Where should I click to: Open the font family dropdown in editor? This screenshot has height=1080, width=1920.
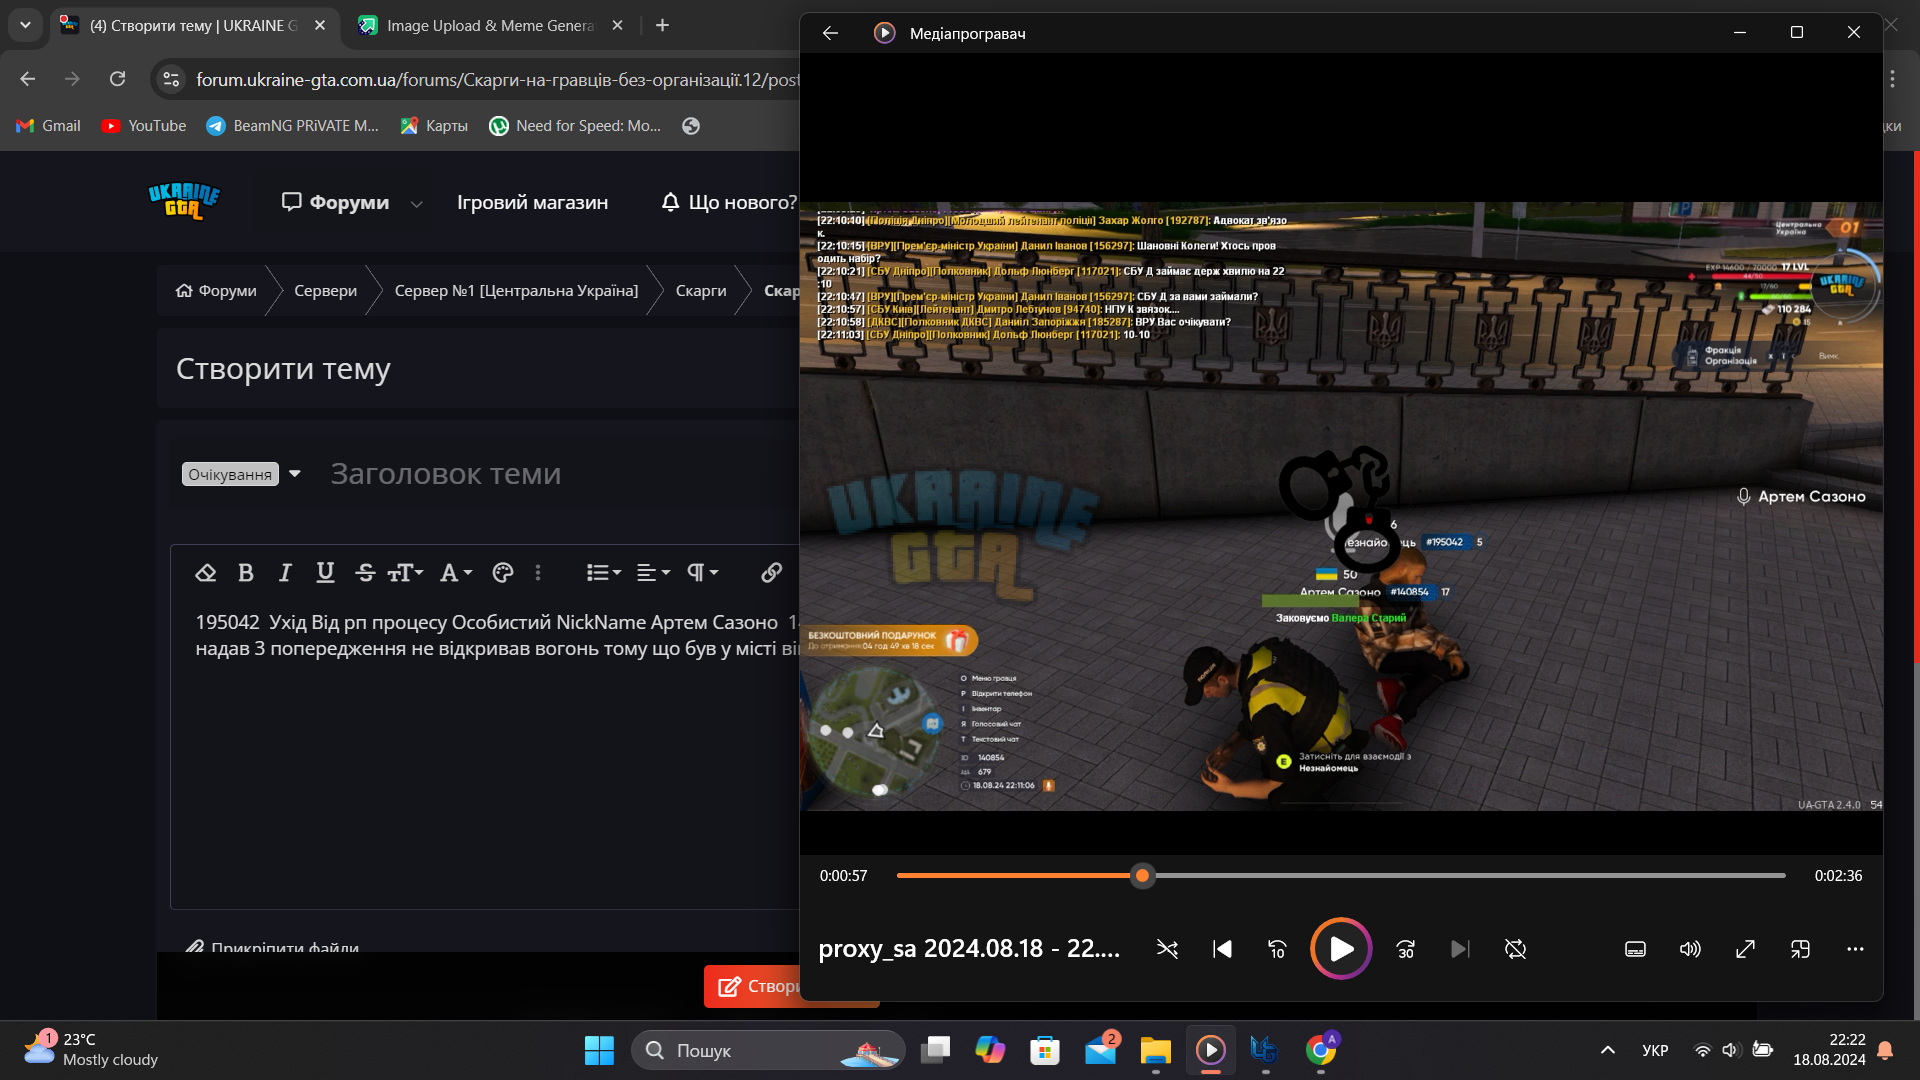click(x=455, y=573)
